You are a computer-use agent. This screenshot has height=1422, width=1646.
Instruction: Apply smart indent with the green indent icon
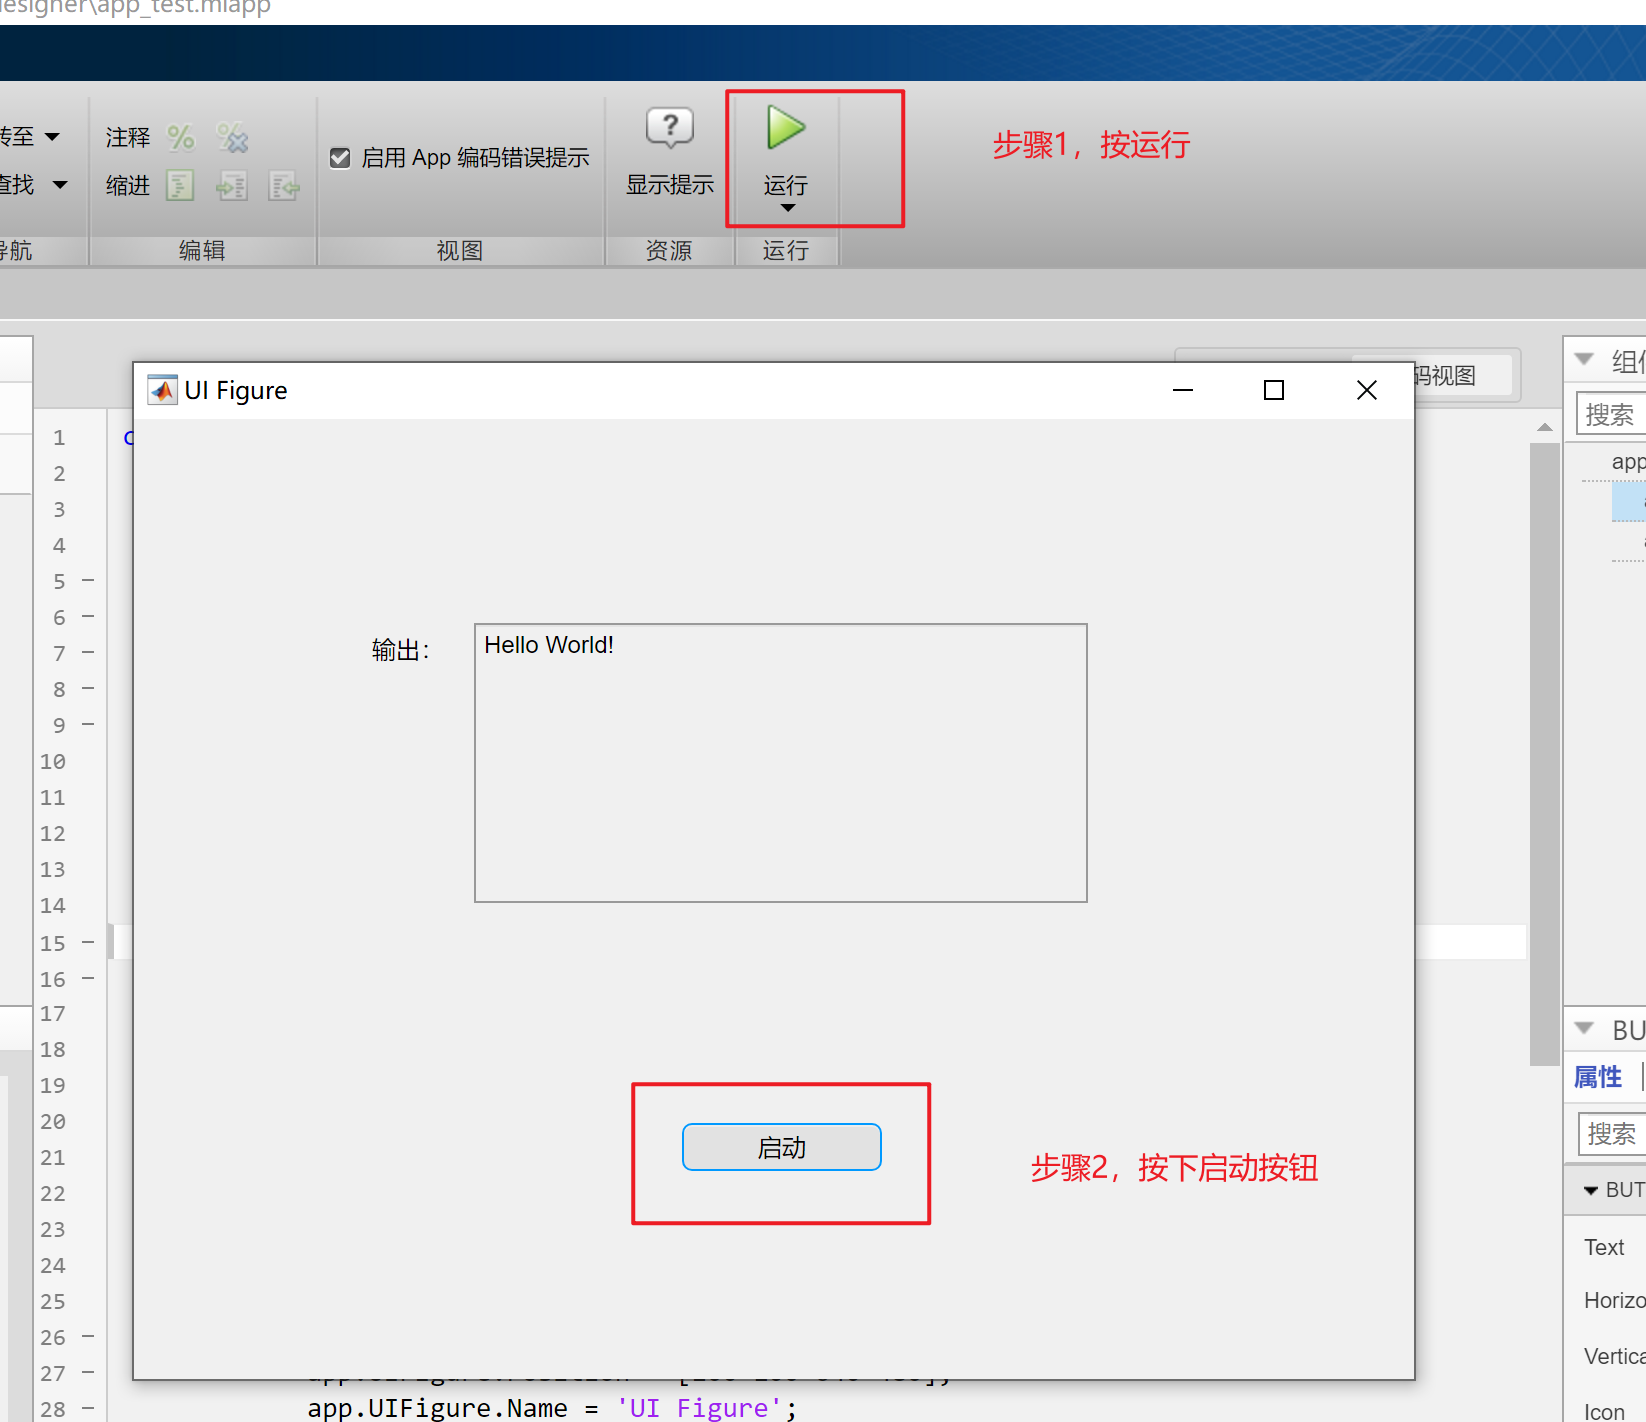pyautogui.click(x=180, y=186)
